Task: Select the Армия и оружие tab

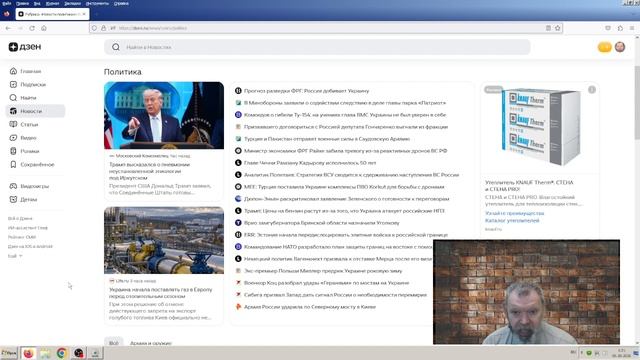Action: 151,343
